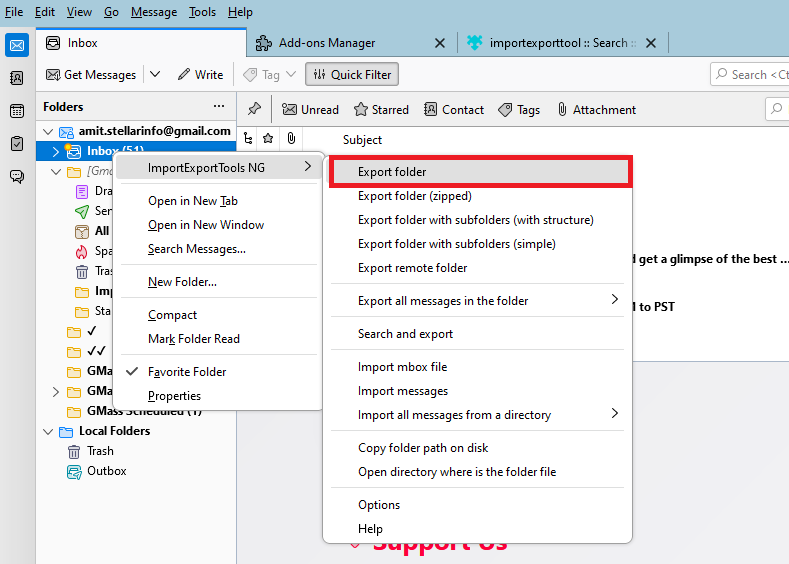Select the folder named with single checkmark

coord(82,331)
